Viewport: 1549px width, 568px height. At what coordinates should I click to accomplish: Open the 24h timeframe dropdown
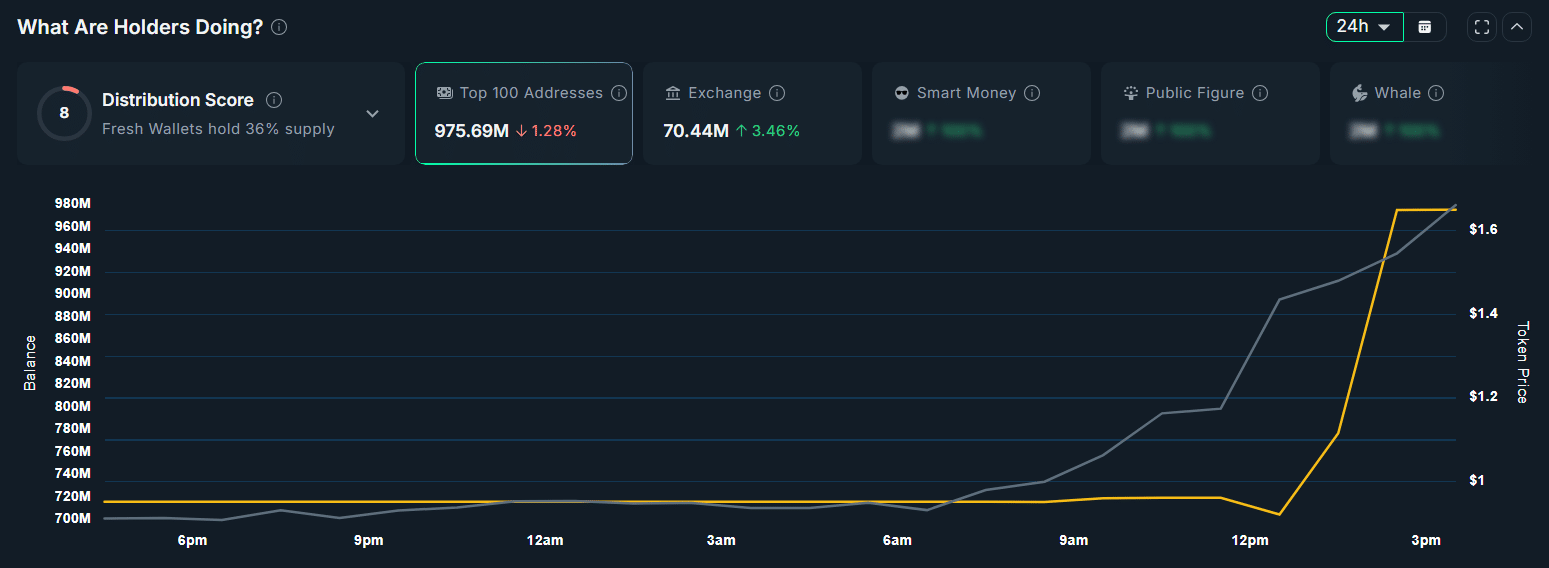pos(1364,27)
